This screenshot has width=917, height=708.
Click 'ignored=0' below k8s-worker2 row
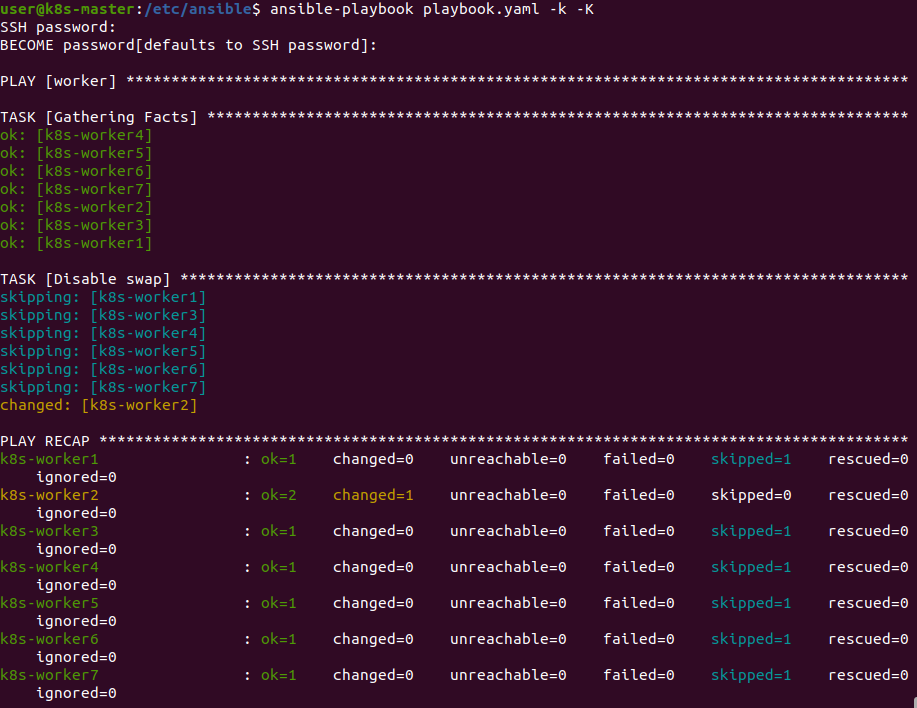click(76, 513)
